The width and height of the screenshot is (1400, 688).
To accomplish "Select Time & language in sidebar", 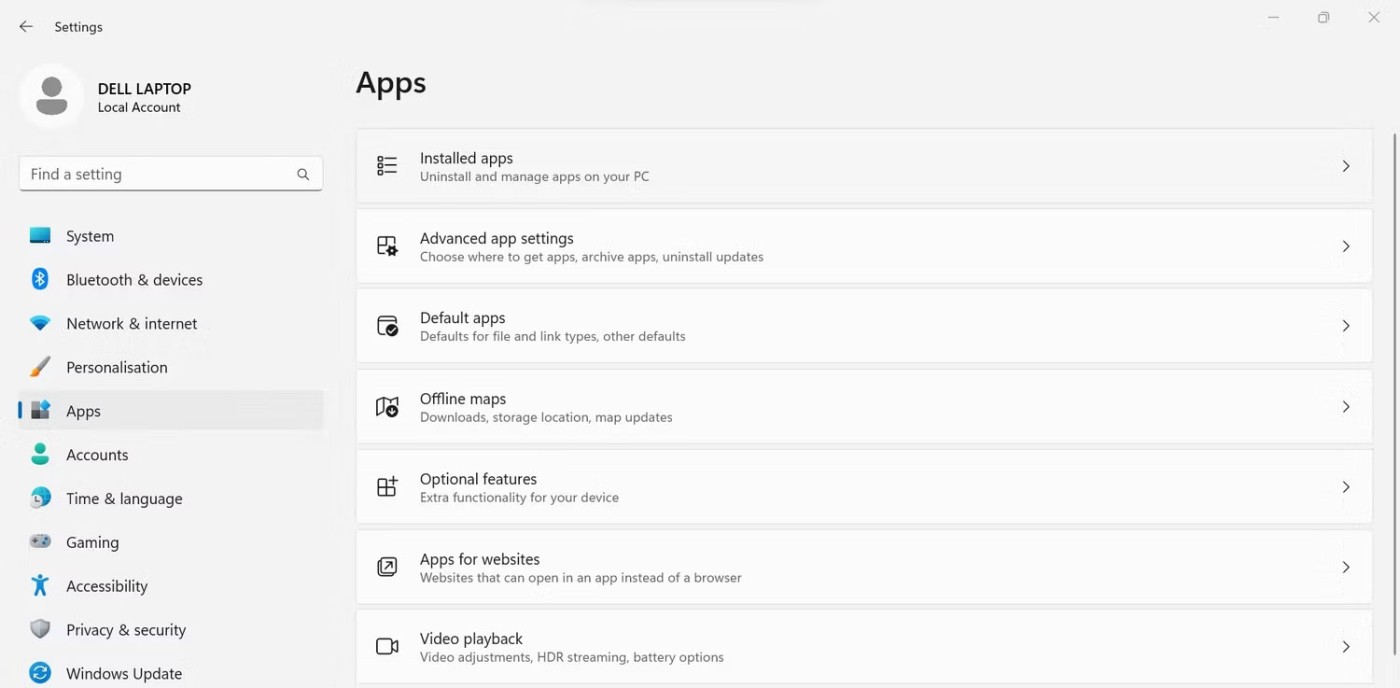I will (124, 499).
